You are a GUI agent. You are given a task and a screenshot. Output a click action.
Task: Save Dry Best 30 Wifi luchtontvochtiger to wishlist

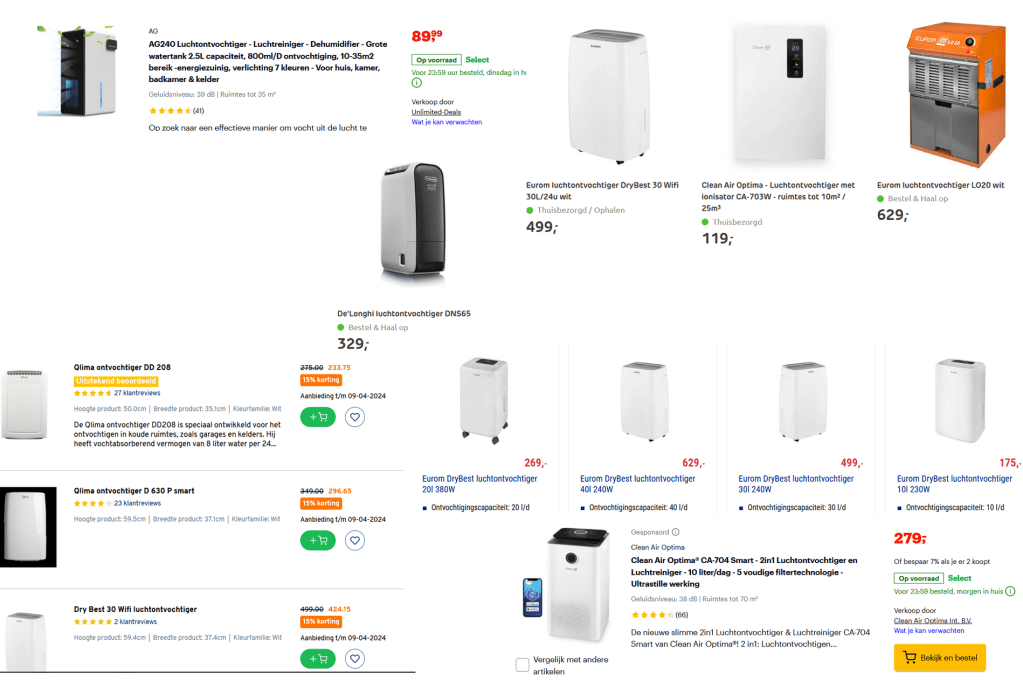(x=354, y=658)
